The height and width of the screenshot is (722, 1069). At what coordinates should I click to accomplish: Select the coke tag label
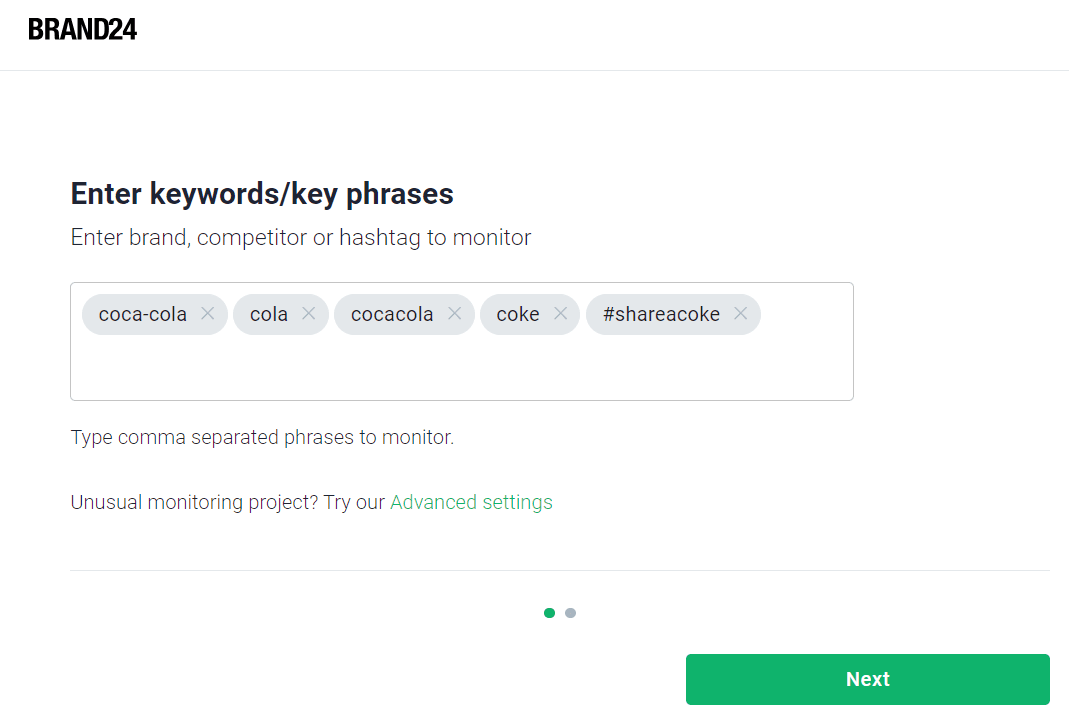(517, 314)
